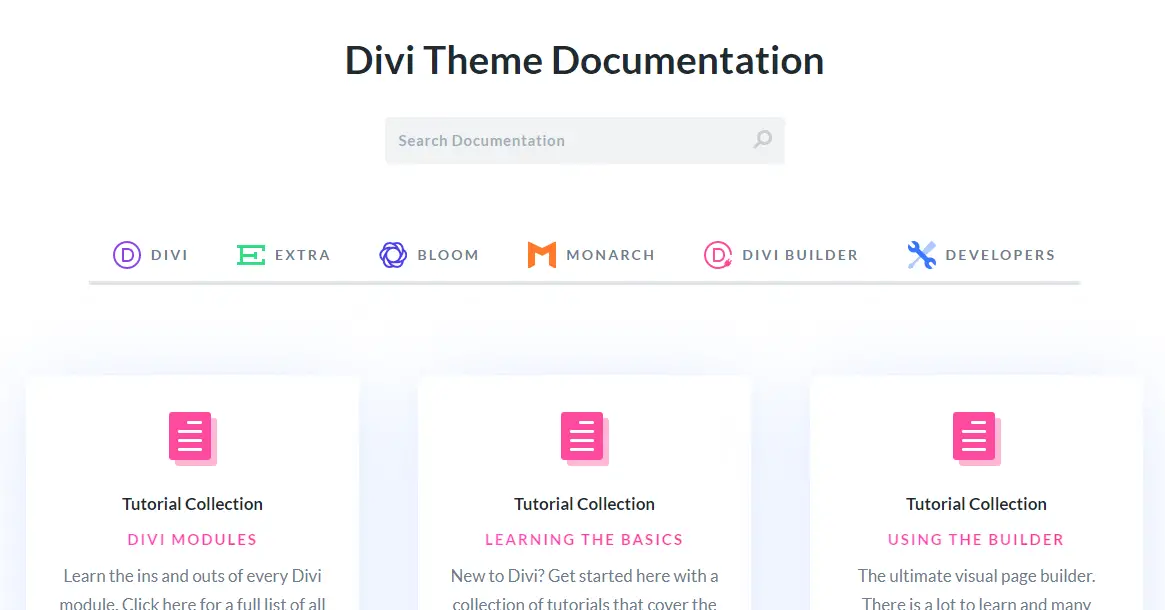Image resolution: width=1165 pixels, height=610 pixels.
Task: Click 'Tutorial Collection' heading above Learning the Basics
Action: 585,504
